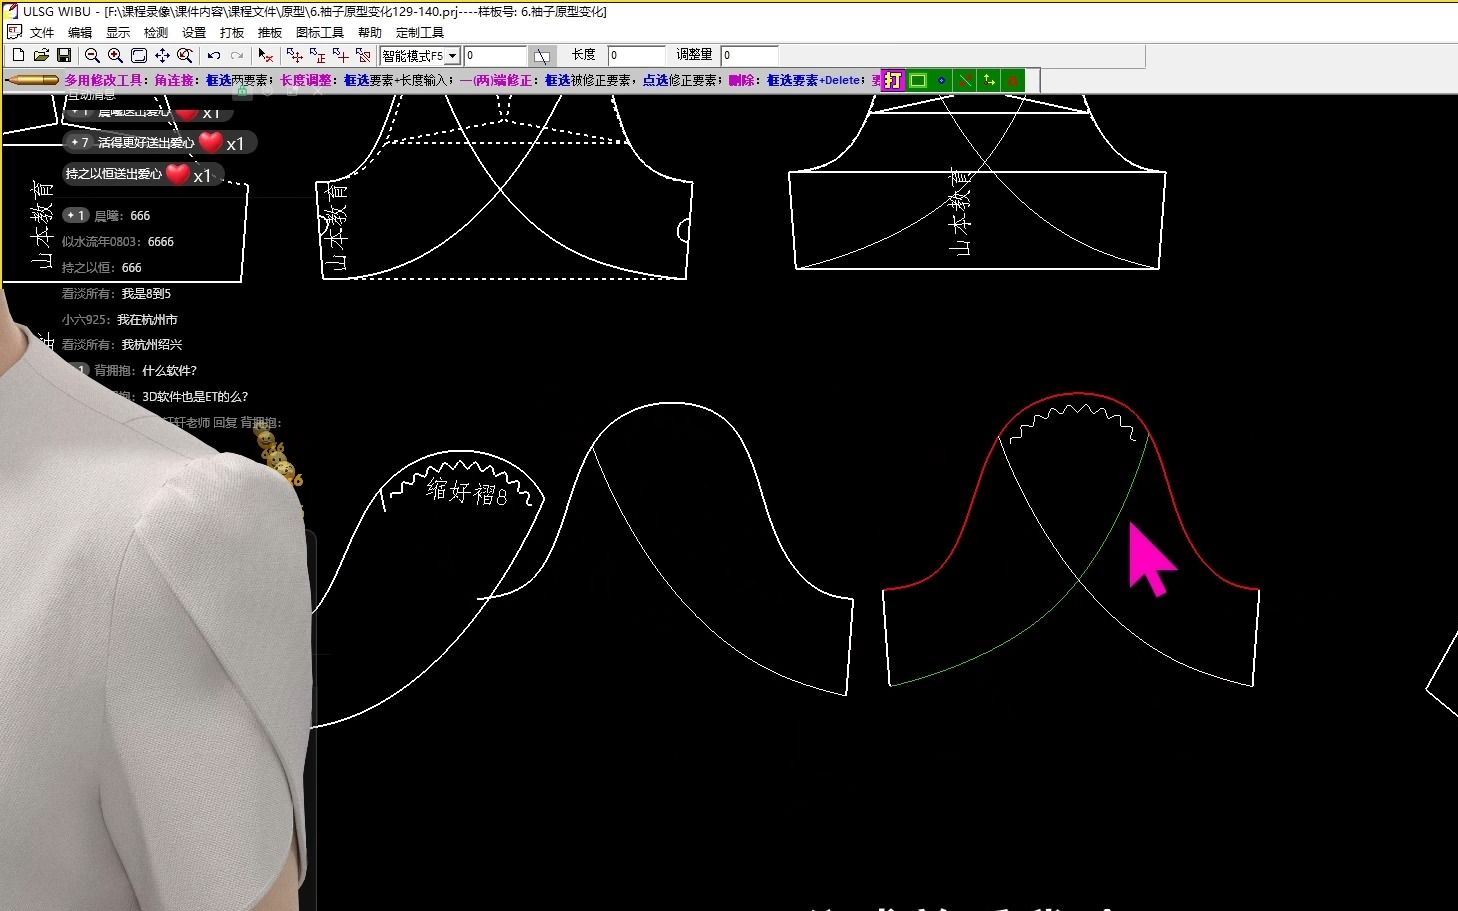Click the chat message 我在杭州市

pyautogui.click(x=147, y=320)
